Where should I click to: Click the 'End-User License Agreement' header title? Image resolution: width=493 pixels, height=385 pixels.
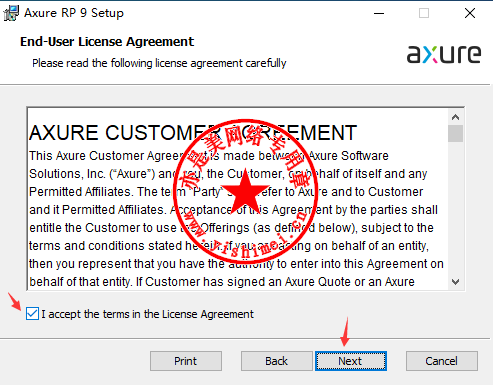(107, 42)
